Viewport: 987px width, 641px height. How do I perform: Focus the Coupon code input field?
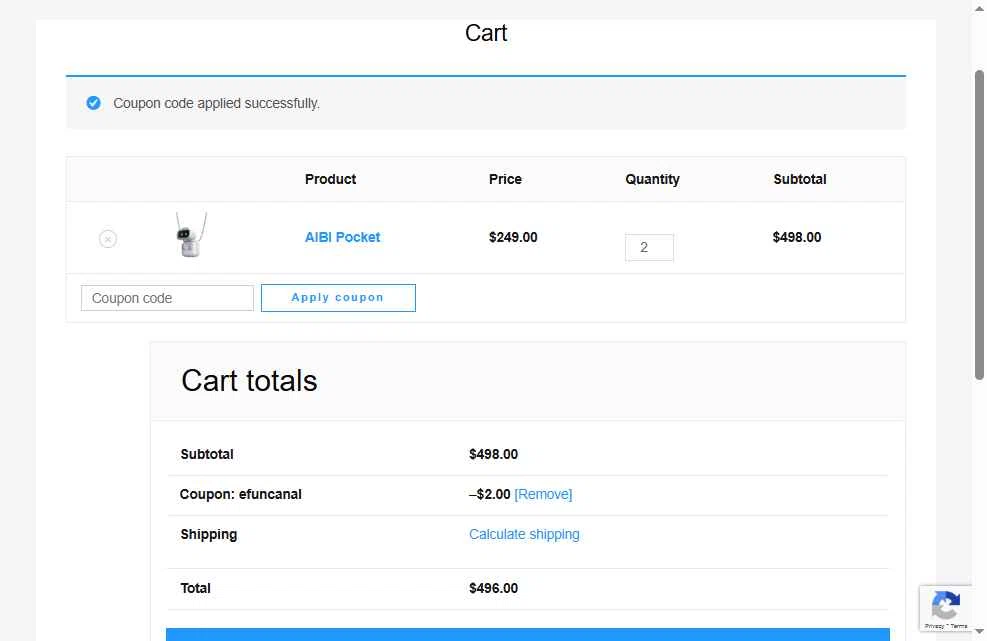click(x=167, y=298)
